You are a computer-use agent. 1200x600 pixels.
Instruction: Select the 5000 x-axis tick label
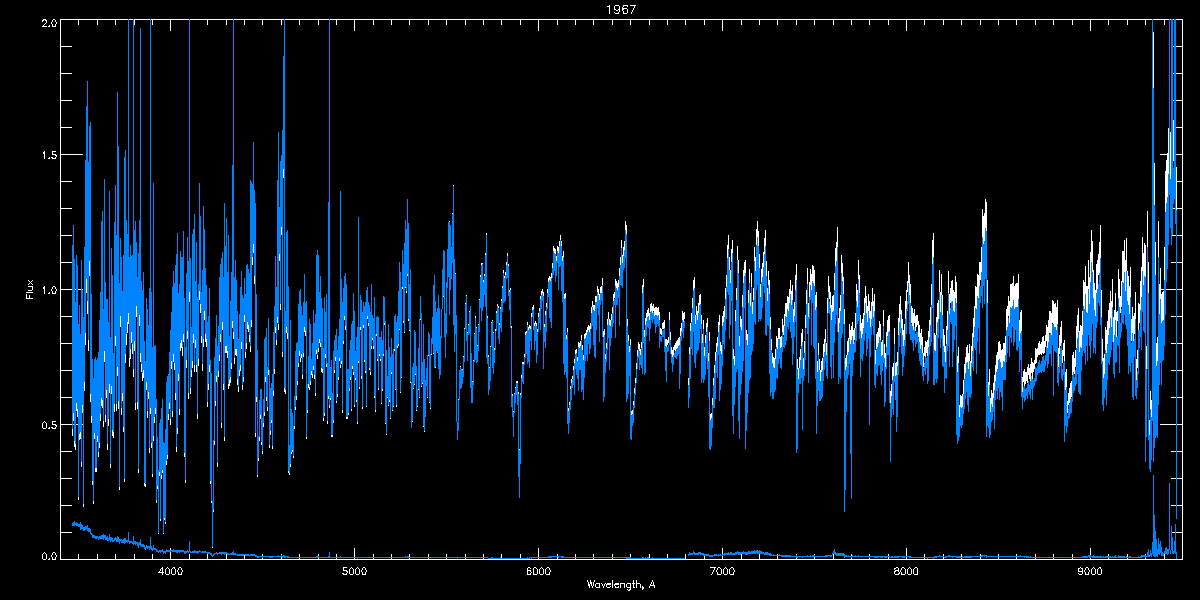click(354, 572)
